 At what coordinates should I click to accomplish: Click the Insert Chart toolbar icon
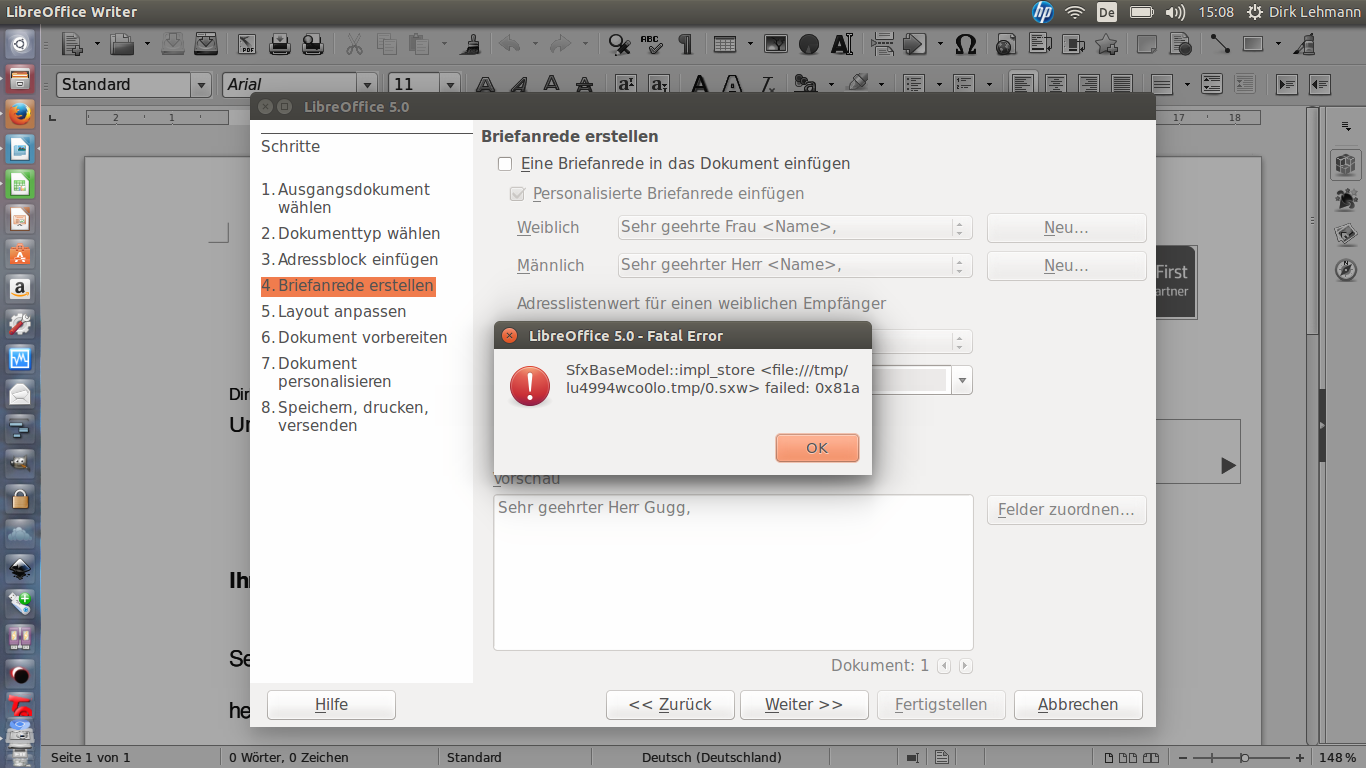(809, 44)
